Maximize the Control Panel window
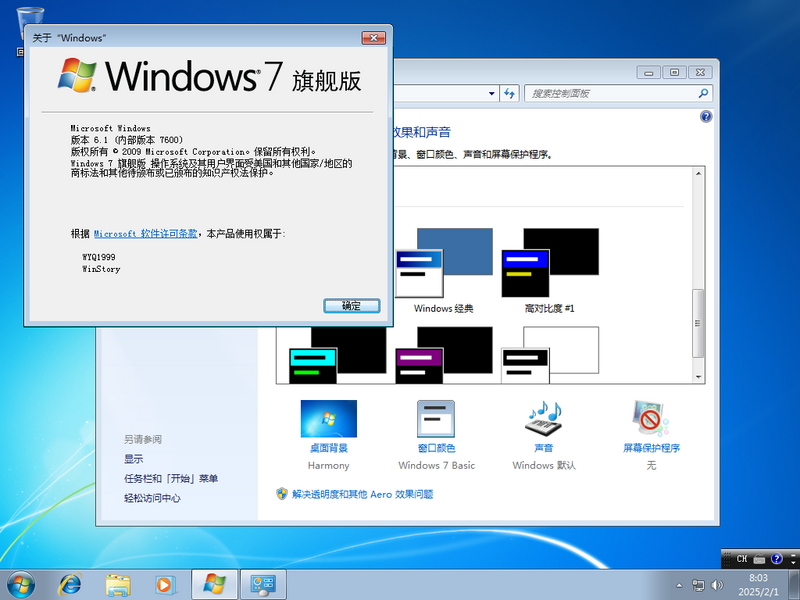The image size is (800, 600). (674, 72)
